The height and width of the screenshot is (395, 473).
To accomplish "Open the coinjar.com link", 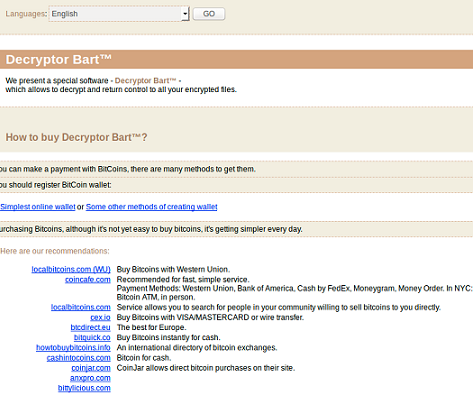I will point(91,368).
